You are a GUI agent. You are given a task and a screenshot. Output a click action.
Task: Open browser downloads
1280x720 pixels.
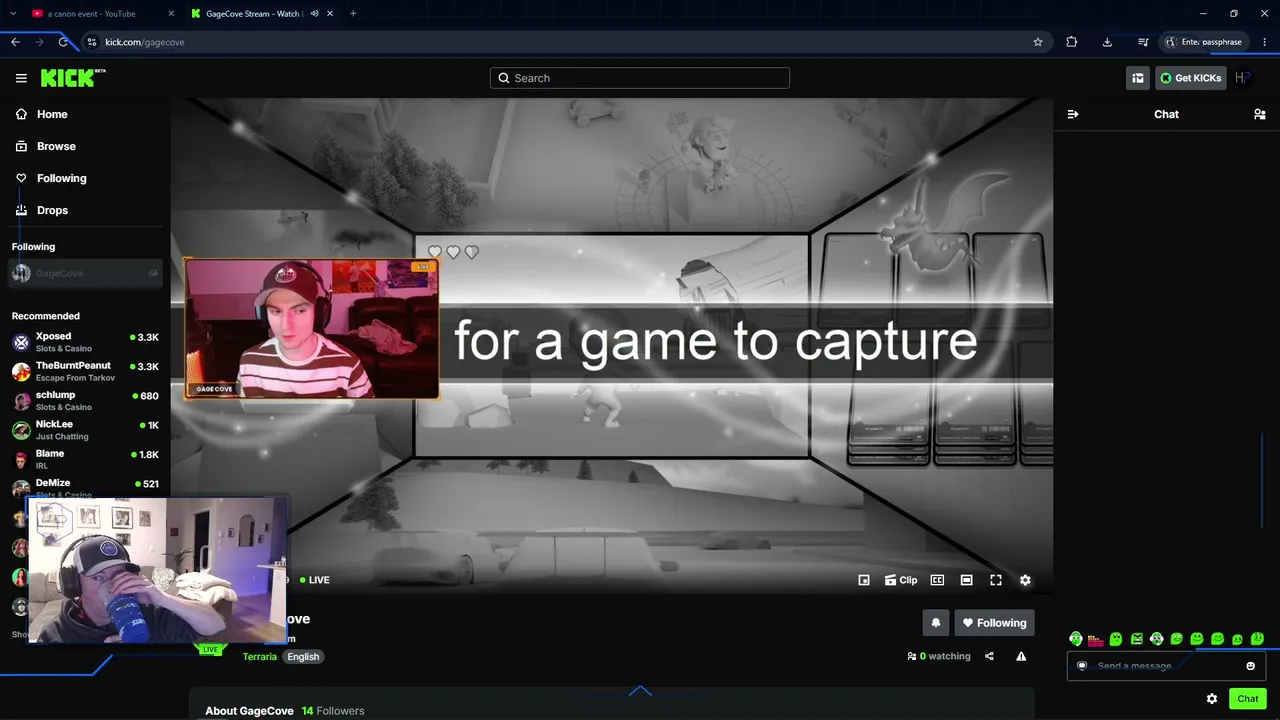coord(1107,42)
